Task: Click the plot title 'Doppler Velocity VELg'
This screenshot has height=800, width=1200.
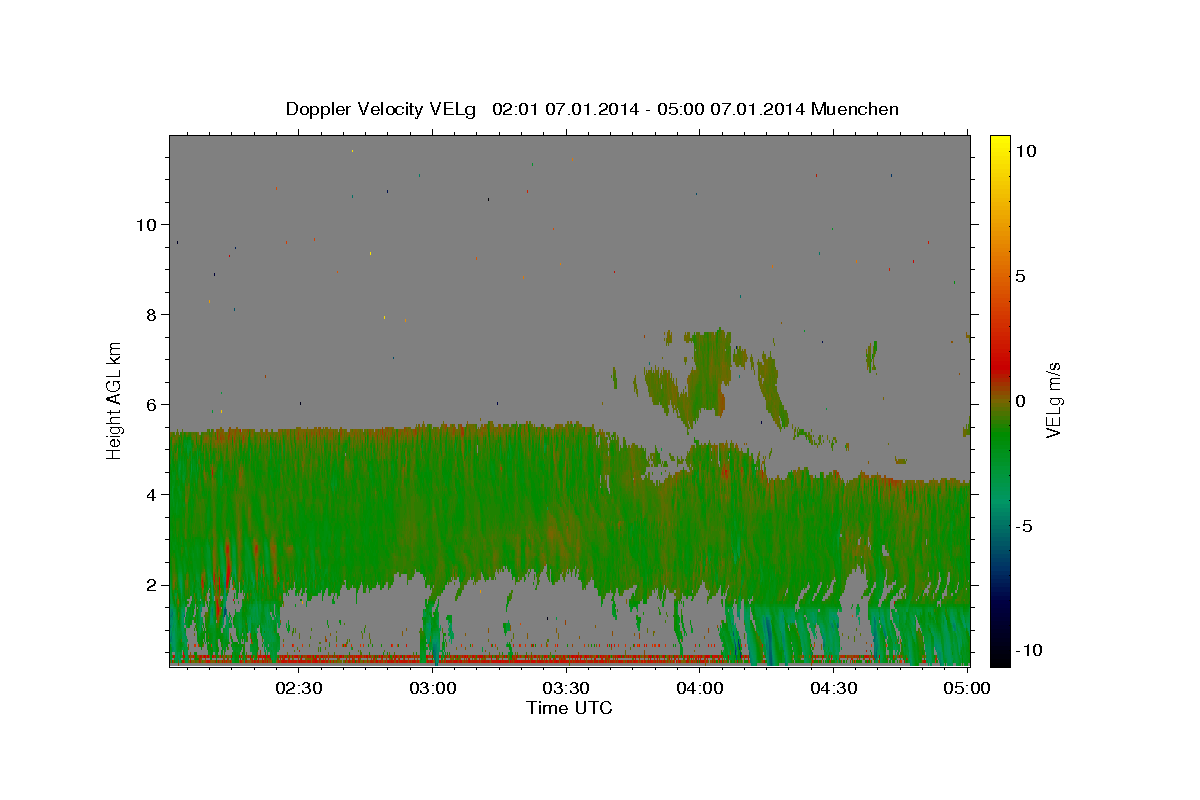Action: click(381, 109)
